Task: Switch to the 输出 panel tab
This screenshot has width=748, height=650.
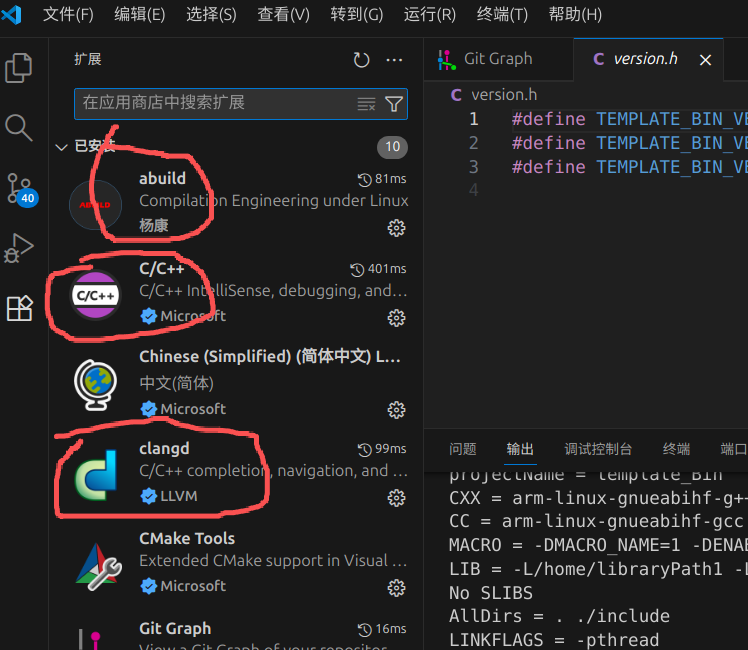Action: [520, 449]
